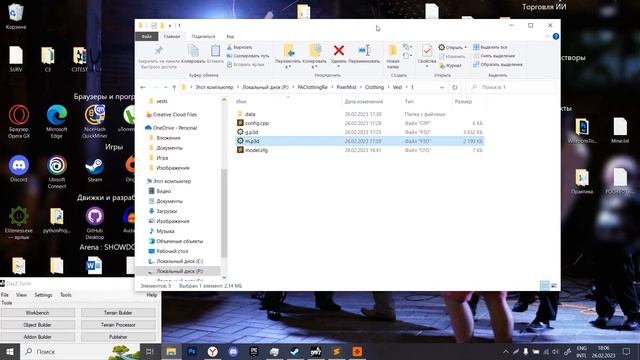Click the Cut scissors command

tap(240, 47)
